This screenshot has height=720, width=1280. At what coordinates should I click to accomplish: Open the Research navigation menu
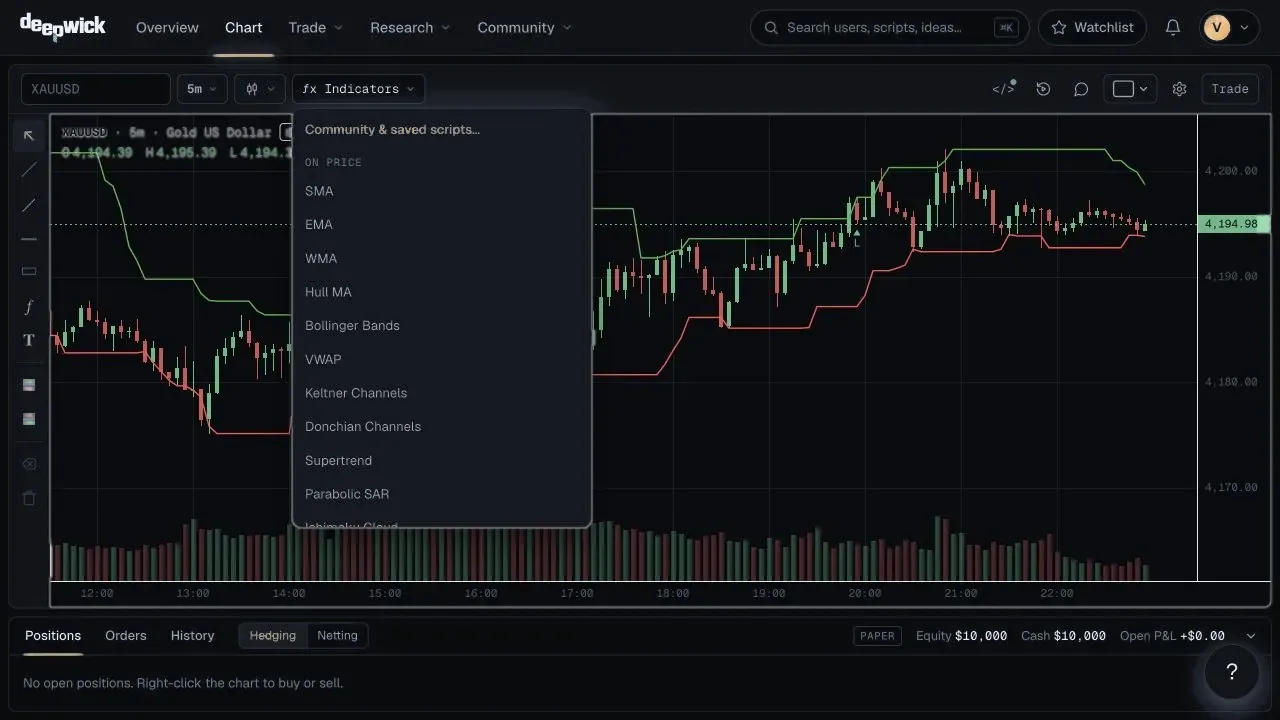point(410,28)
